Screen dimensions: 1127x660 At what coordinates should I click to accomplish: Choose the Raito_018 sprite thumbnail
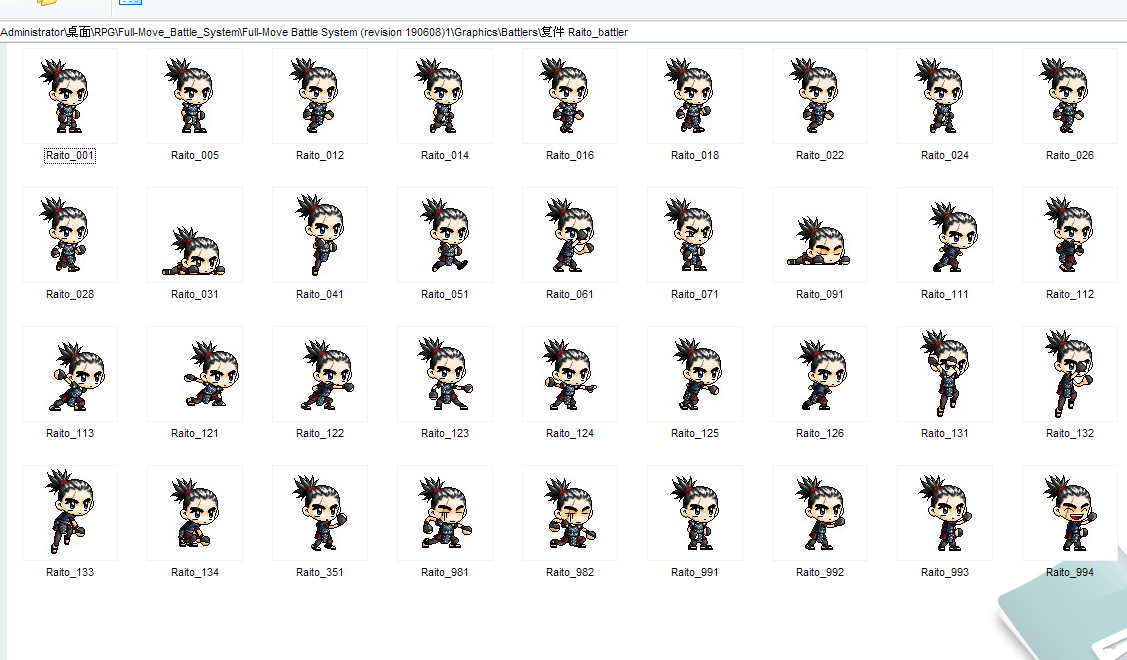pos(695,96)
